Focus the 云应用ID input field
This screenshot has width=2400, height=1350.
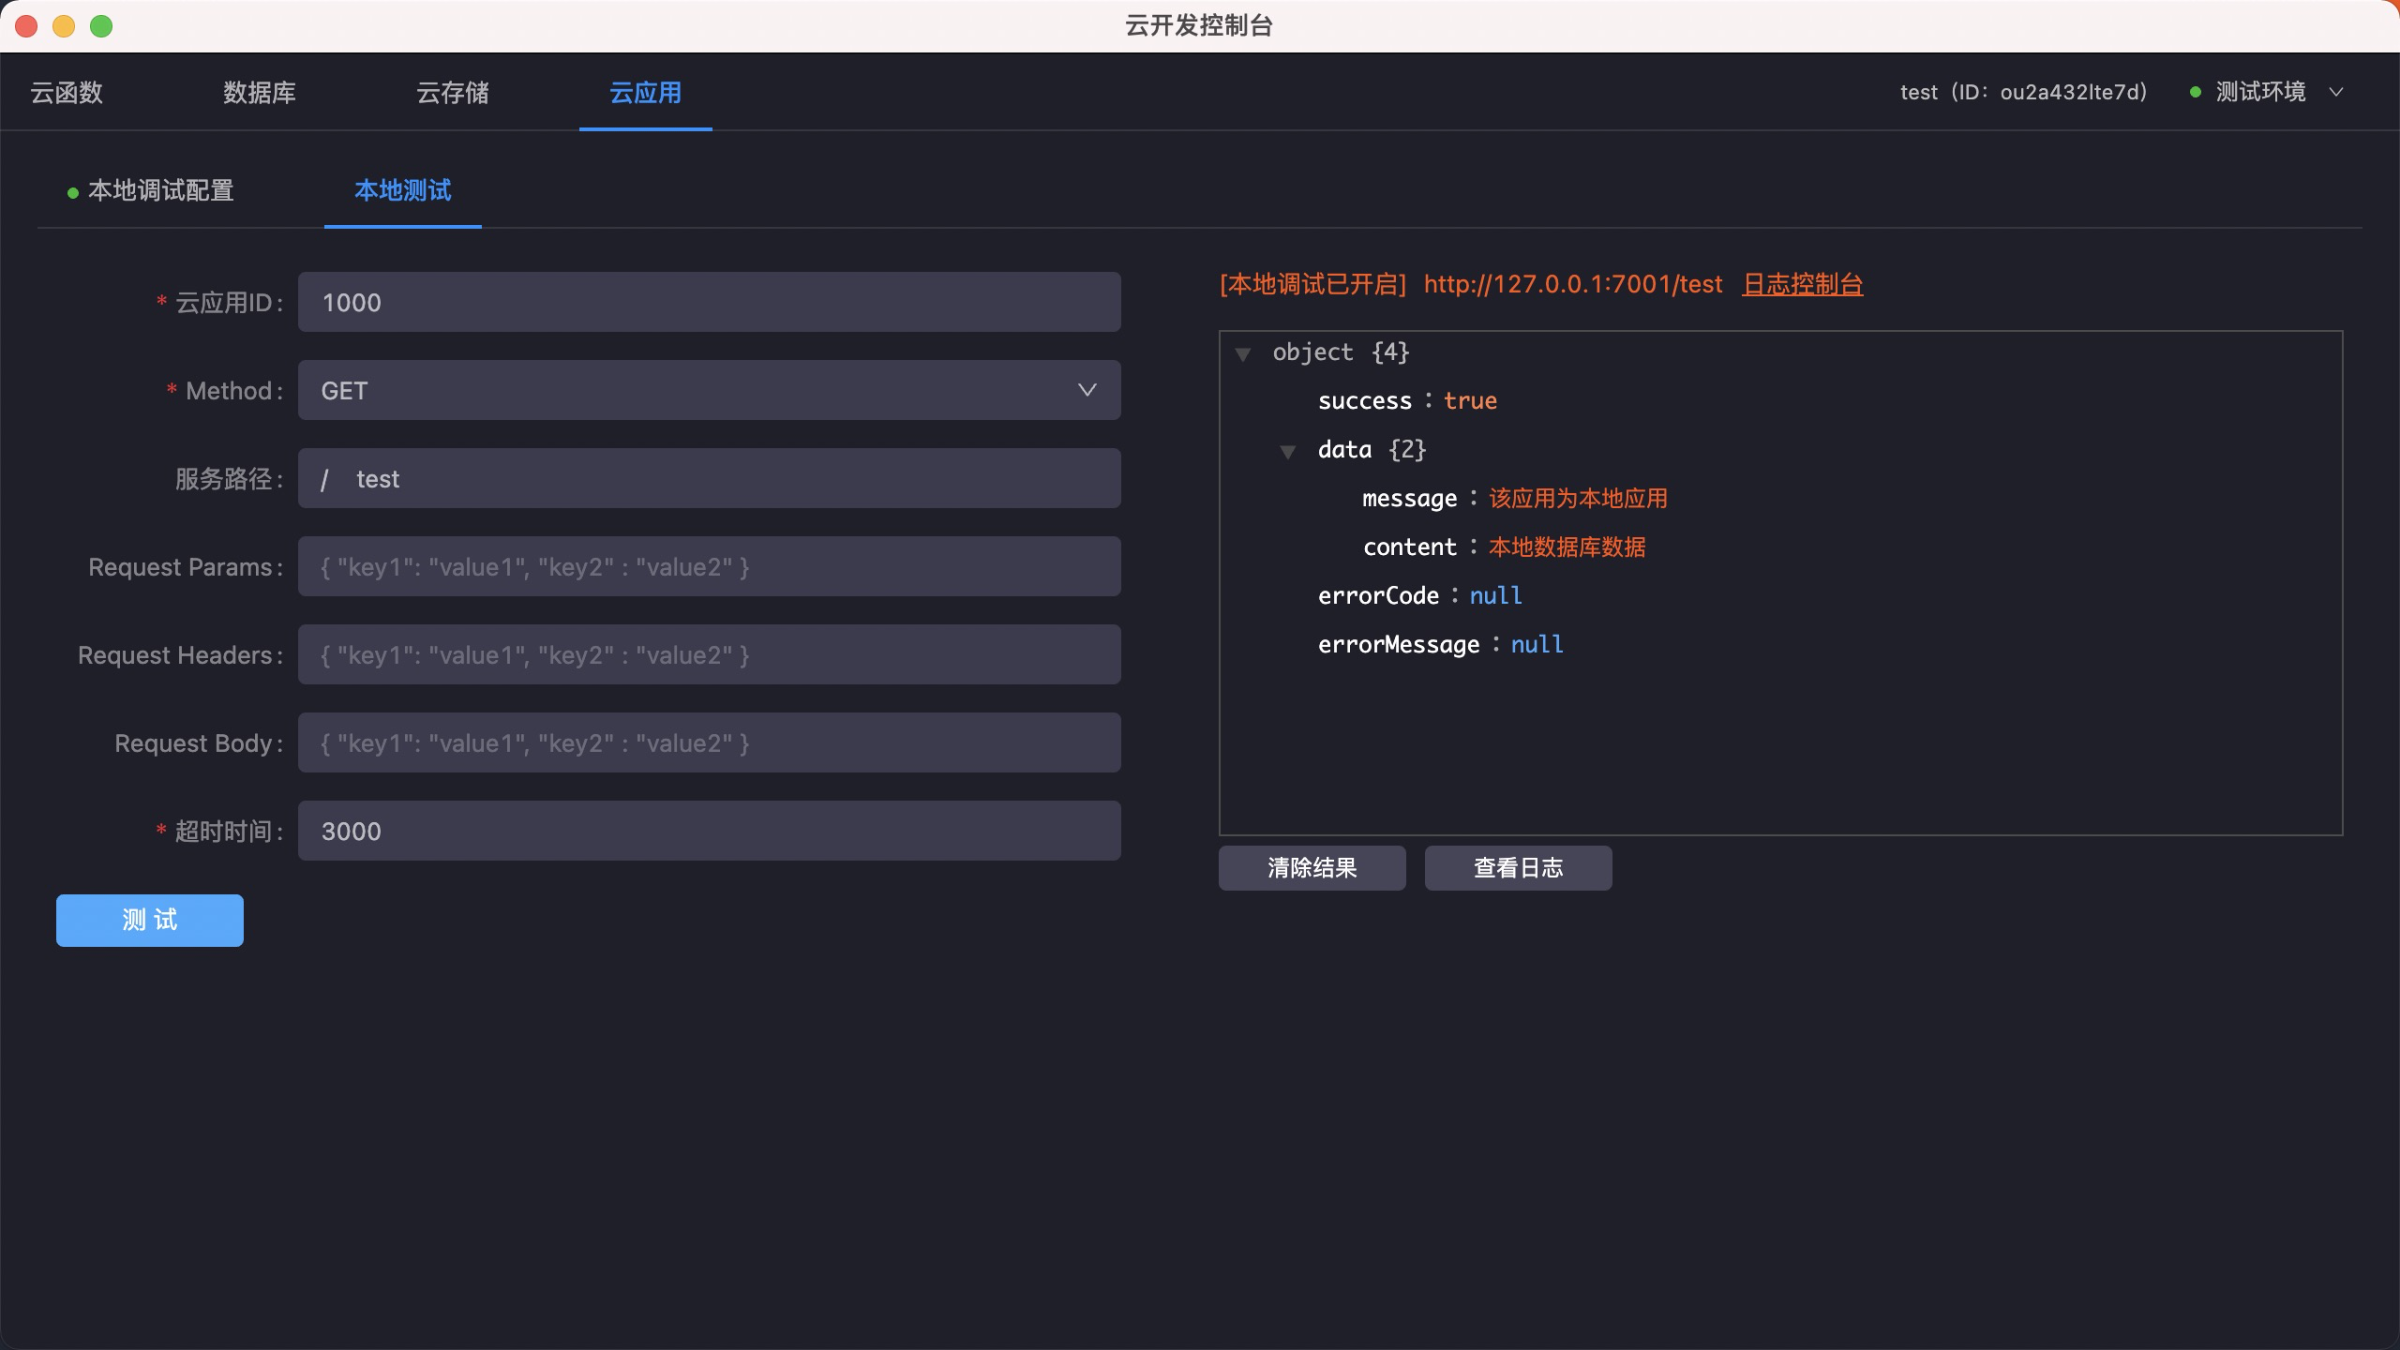click(x=709, y=302)
